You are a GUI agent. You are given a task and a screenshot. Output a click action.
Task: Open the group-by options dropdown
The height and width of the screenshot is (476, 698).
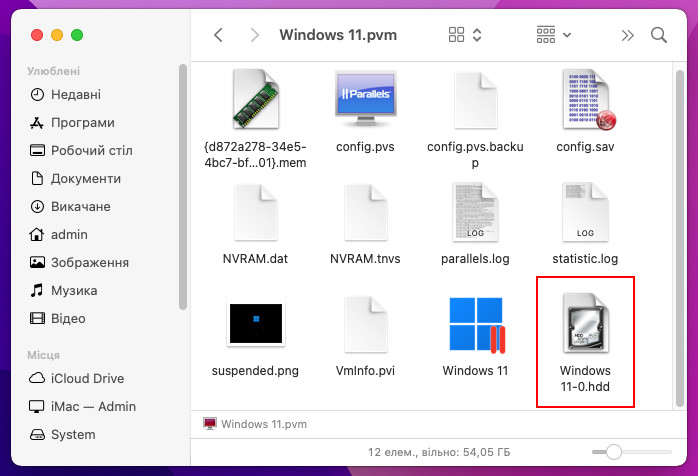coord(554,35)
